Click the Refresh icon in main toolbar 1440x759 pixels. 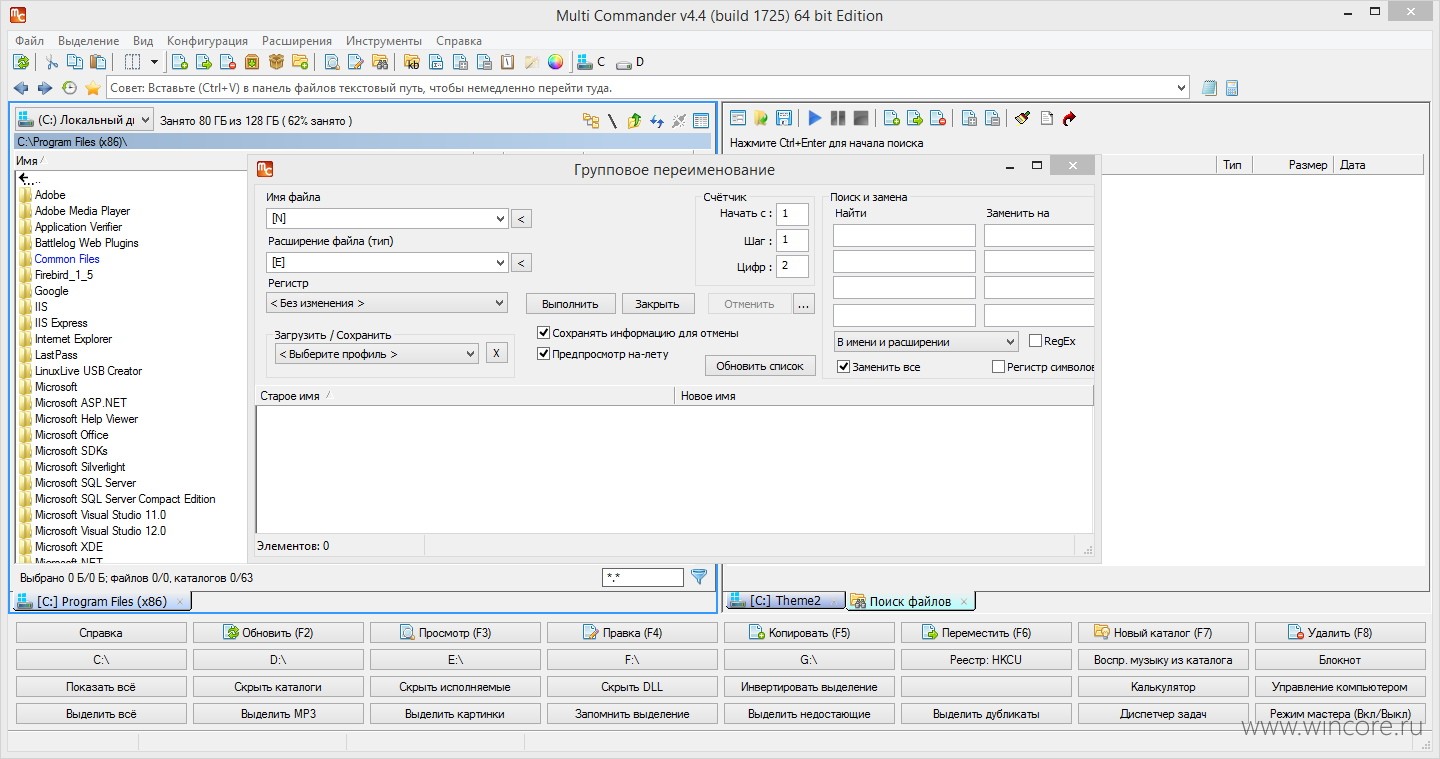coord(21,62)
